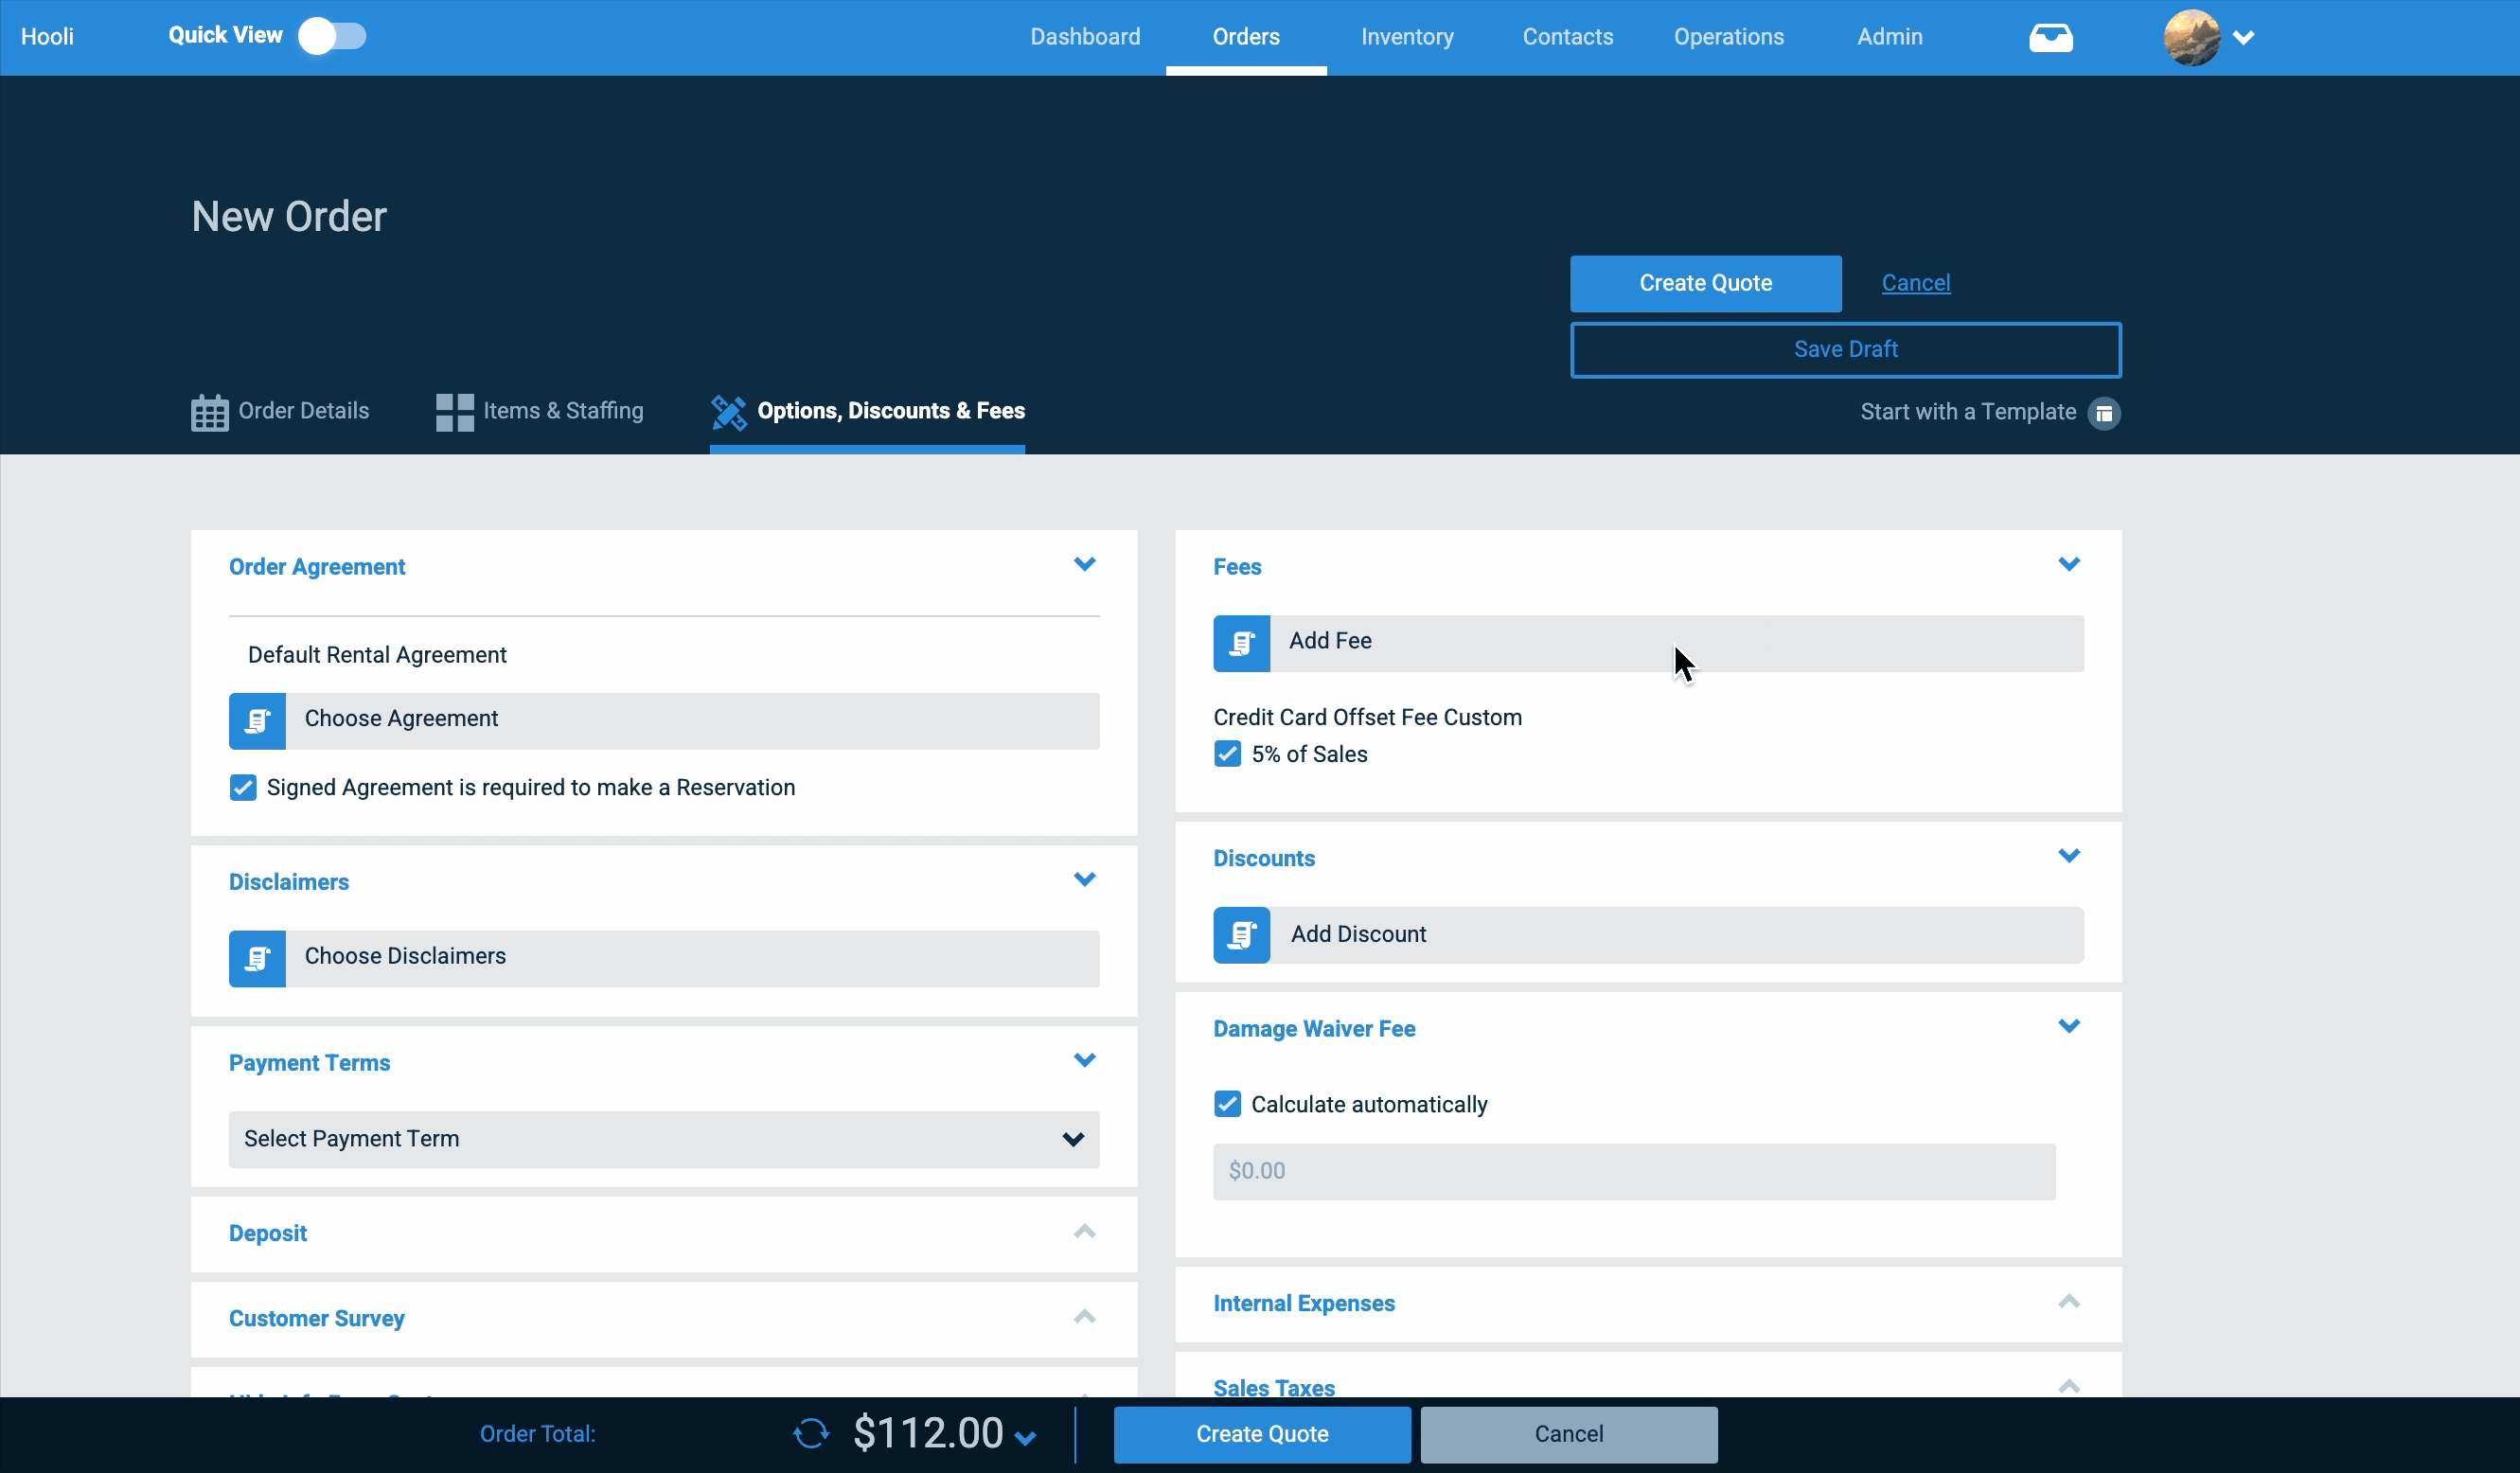Open the inbox tray icon
Viewport: 2520px width, 1473px height.
(2050, 38)
